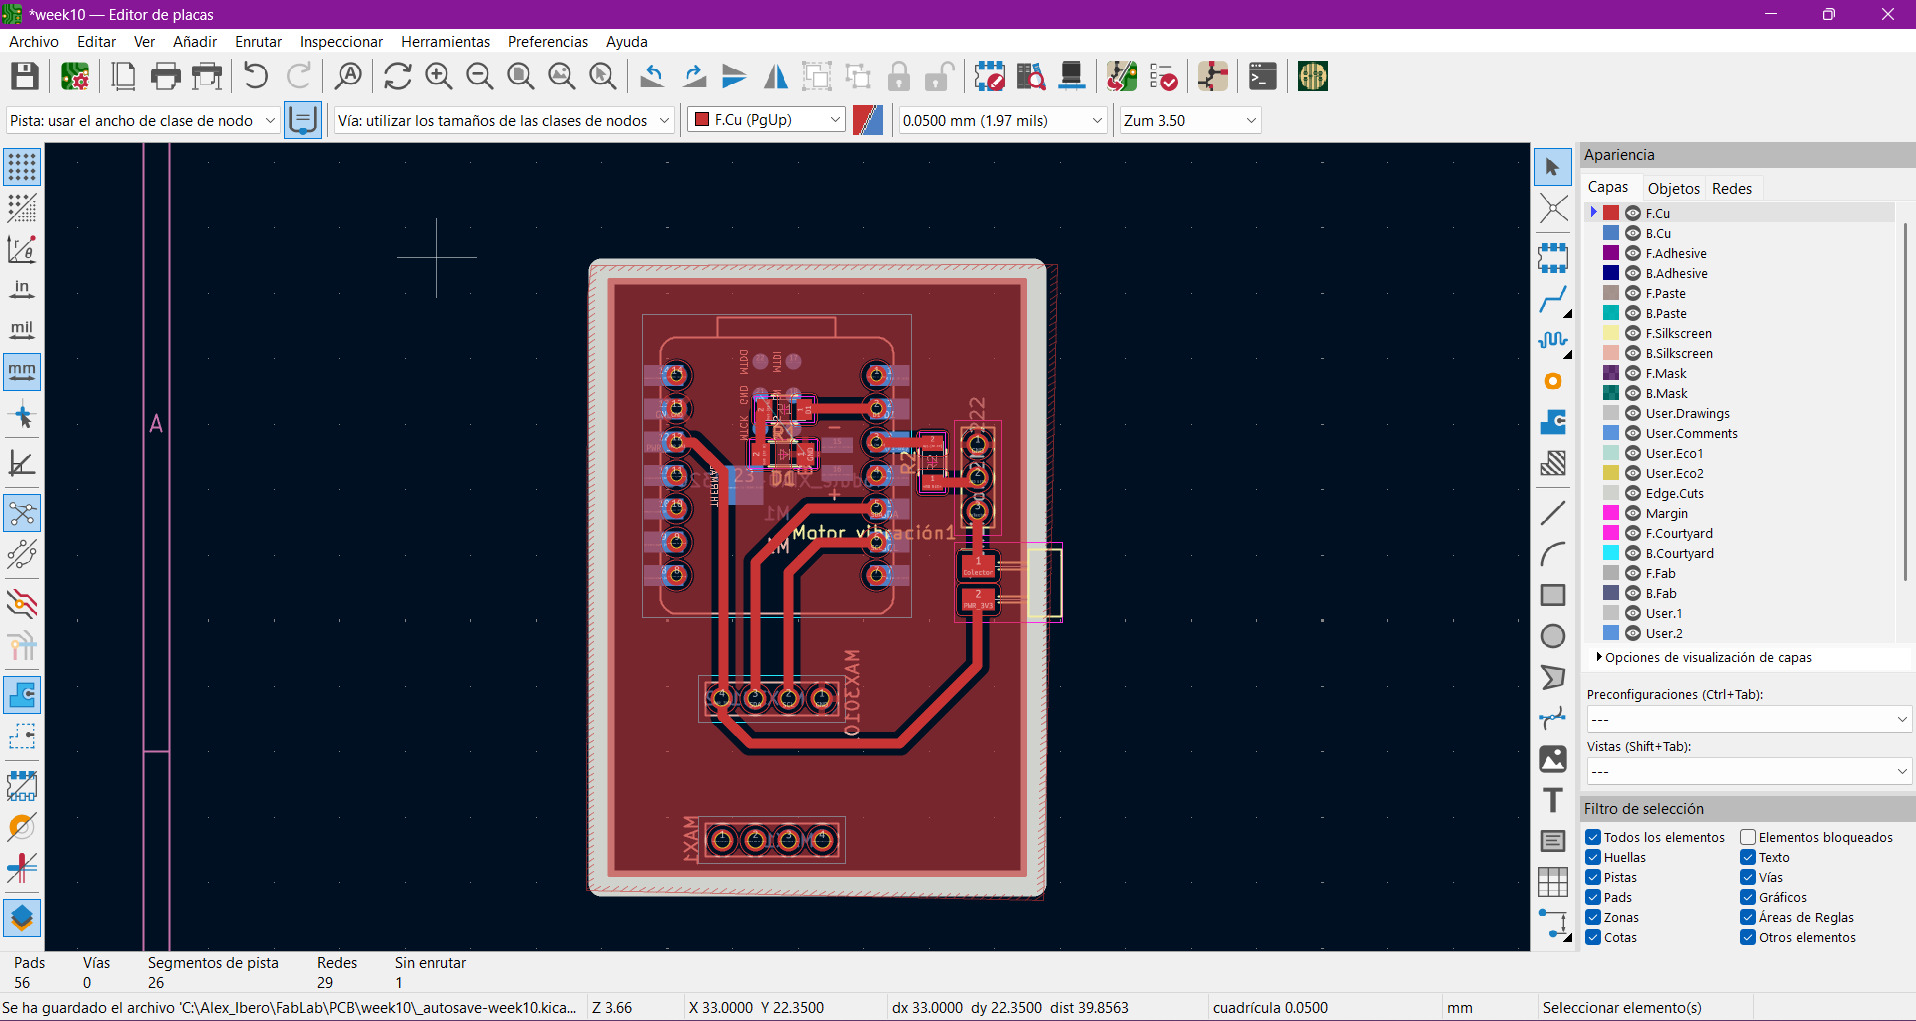Open the grid size dropdown
This screenshot has height=1021, width=1916.
[1002, 120]
